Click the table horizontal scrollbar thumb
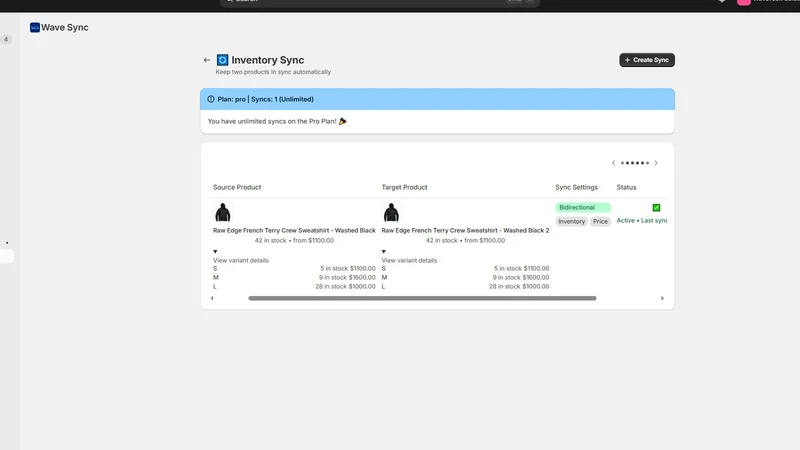The image size is (800, 450). pyautogui.click(x=422, y=298)
